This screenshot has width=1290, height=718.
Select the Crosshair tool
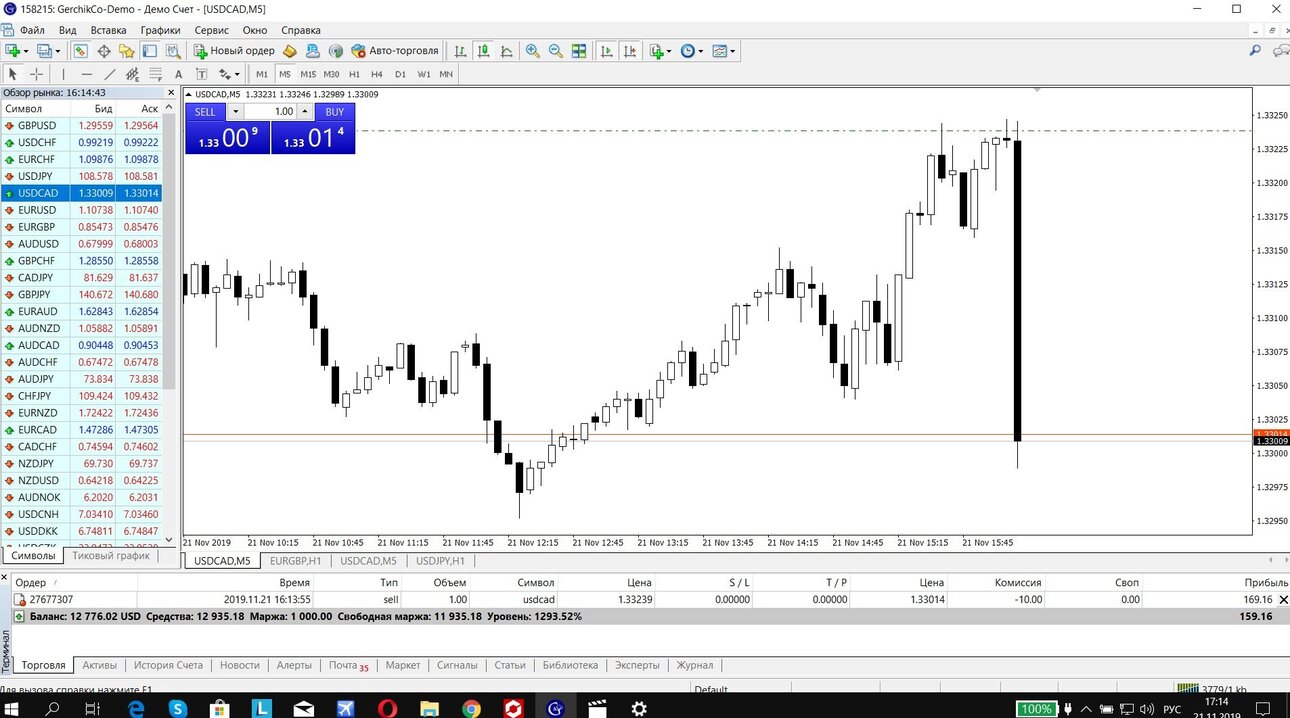pos(37,74)
